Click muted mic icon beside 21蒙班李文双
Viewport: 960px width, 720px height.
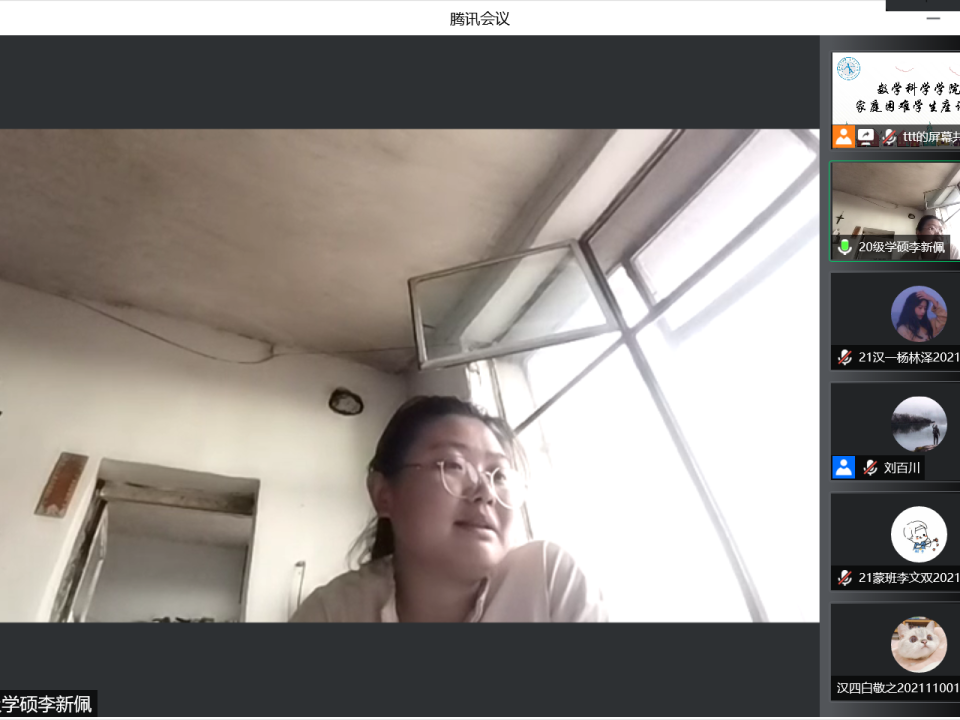click(845, 577)
